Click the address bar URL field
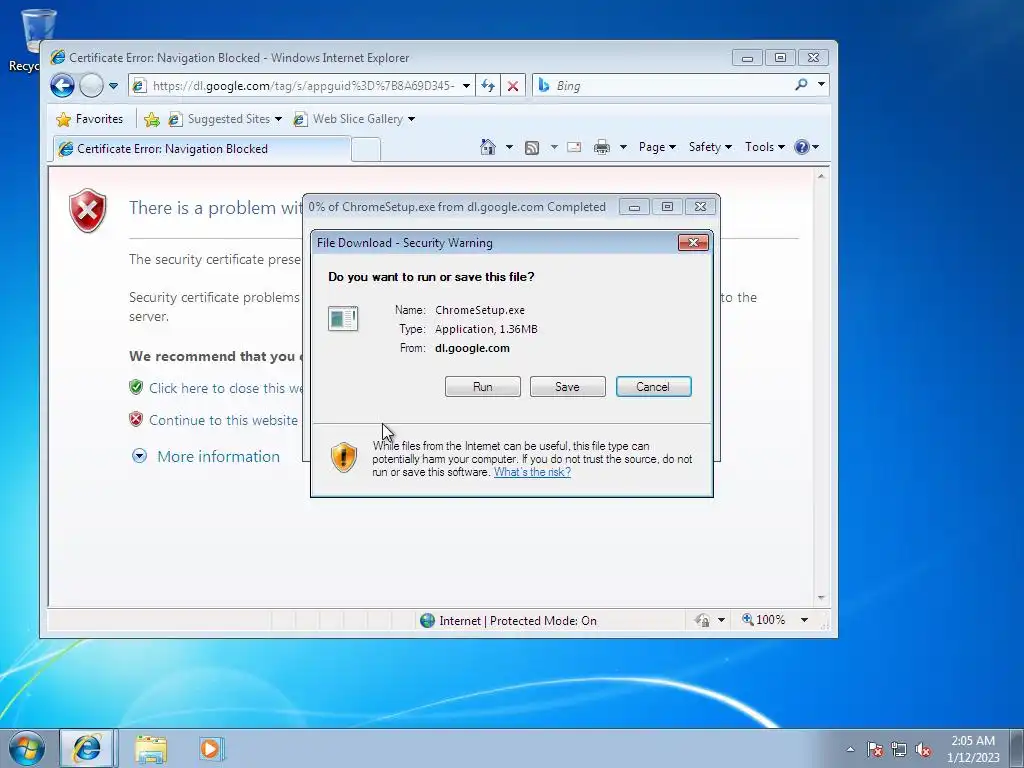This screenshot has width=1024, height=768. point(300,86)
